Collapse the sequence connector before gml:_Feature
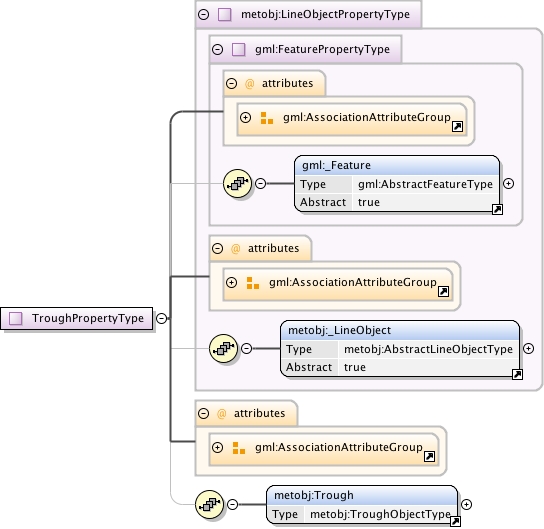 [x=260, y=183]
